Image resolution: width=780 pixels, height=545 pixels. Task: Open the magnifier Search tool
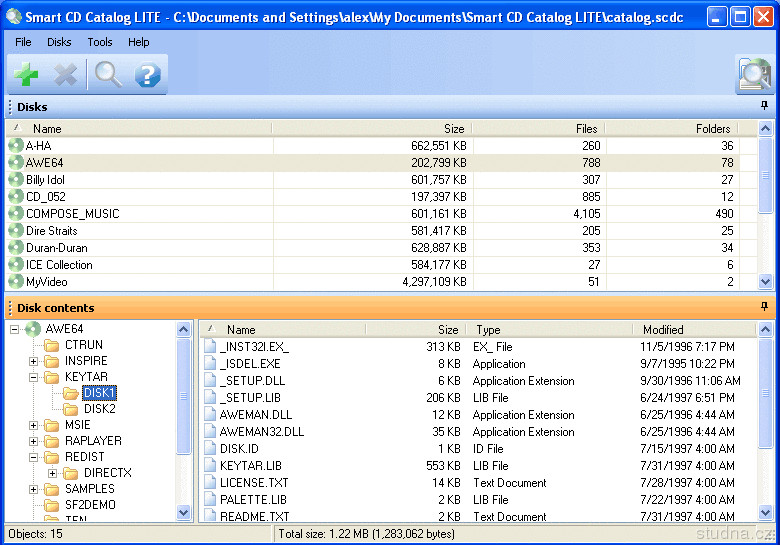click(x=108, y=75)
